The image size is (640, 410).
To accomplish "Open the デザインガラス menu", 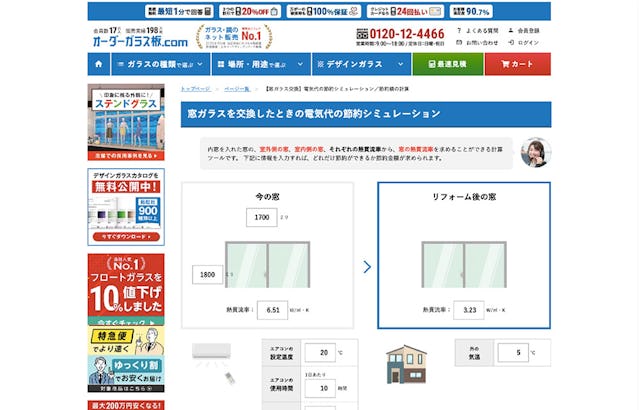I will pyautogui.click(x=361, y=64).
